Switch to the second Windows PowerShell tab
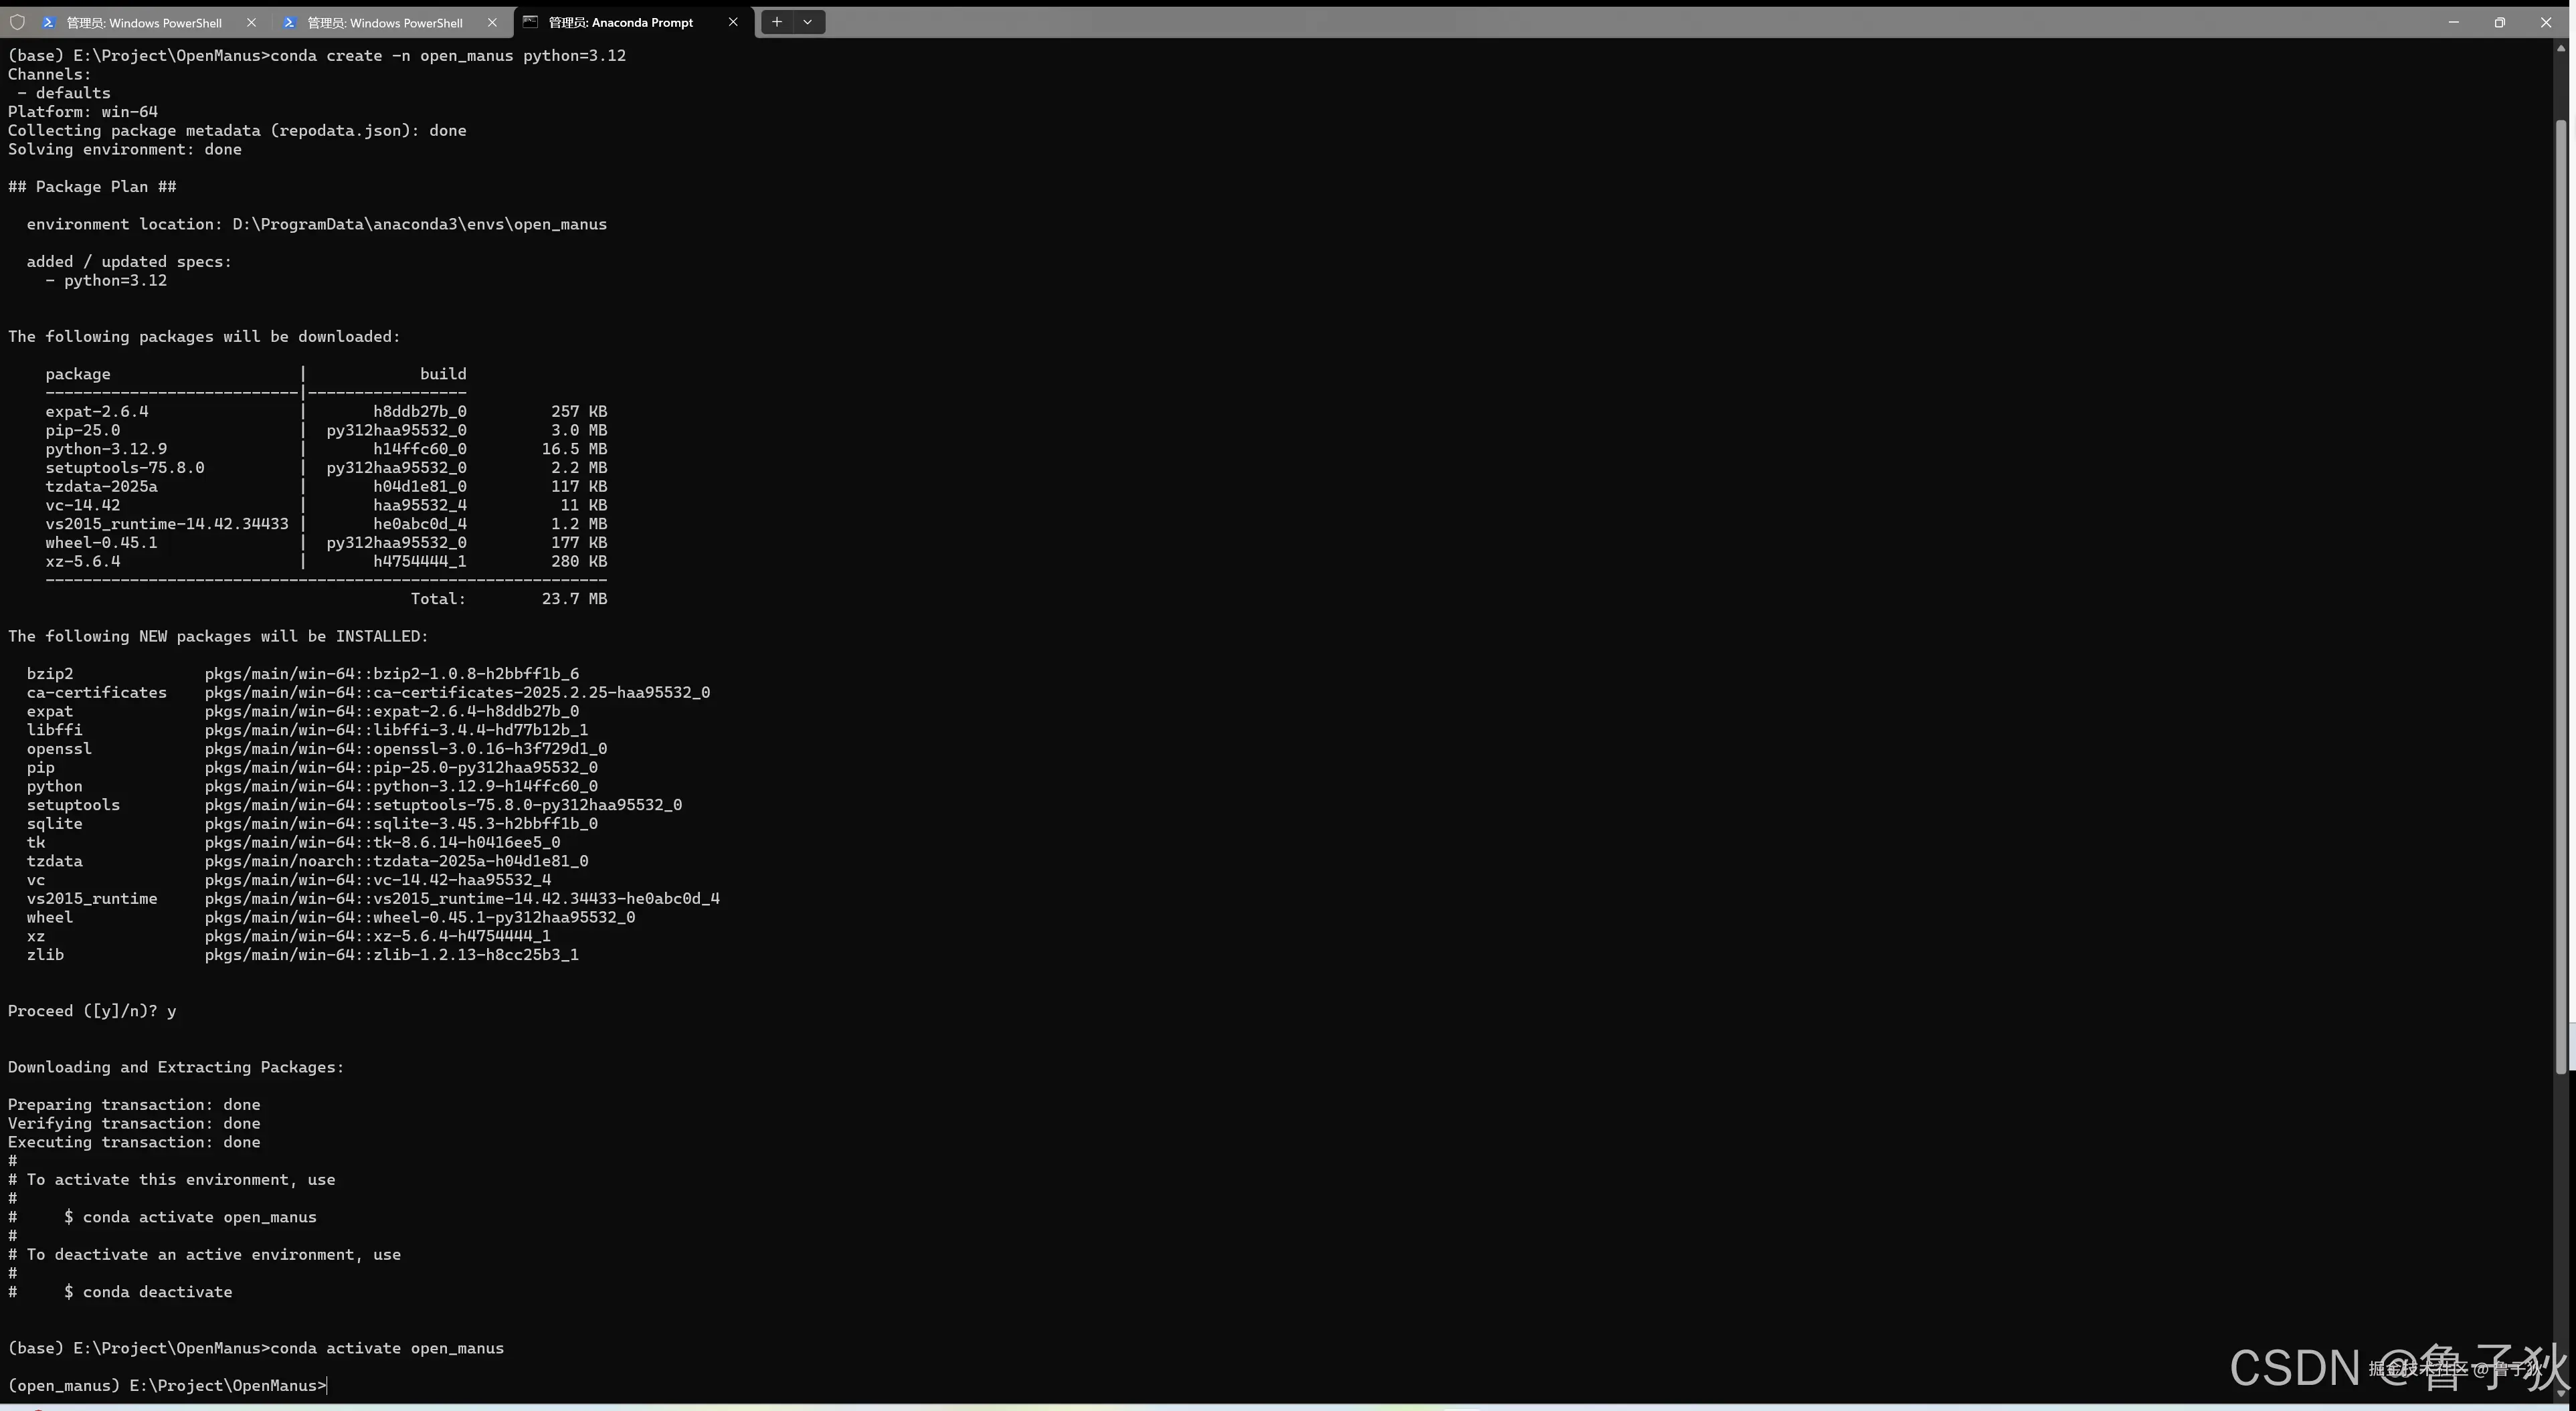This screenshot has width=2576, height=1411. 385,22
